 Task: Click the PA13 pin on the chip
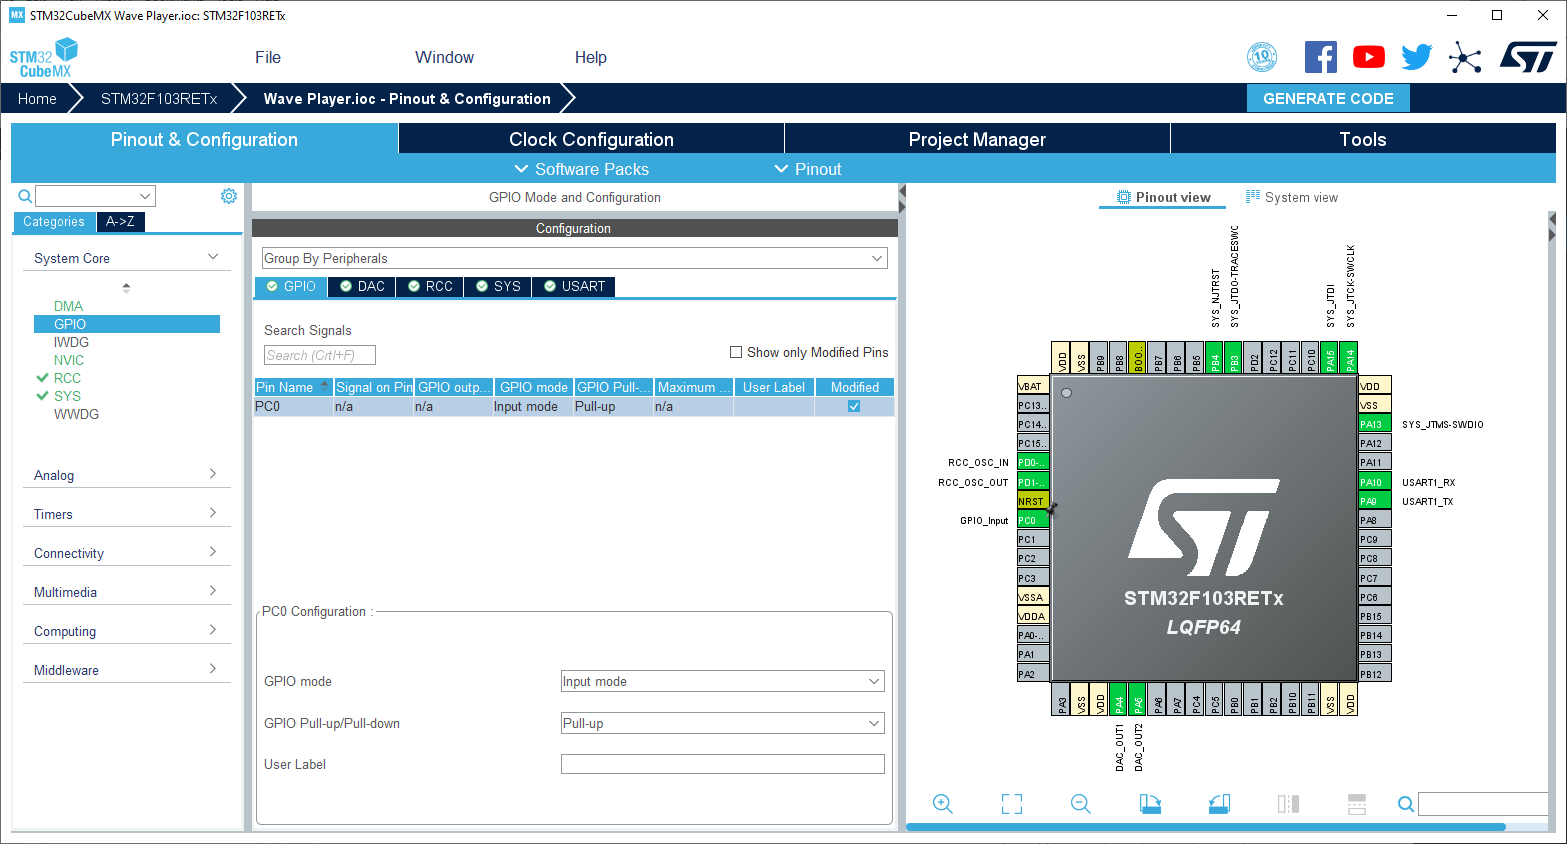tap(1374, 424)
